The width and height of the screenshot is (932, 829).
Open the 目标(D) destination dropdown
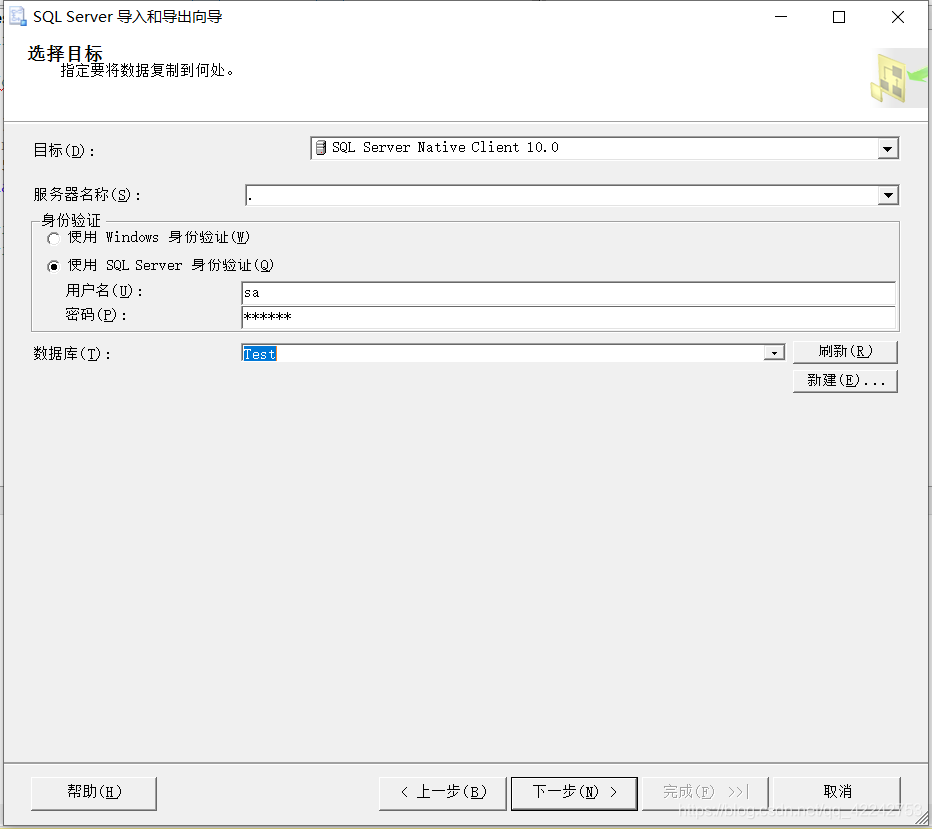(887, 147)
